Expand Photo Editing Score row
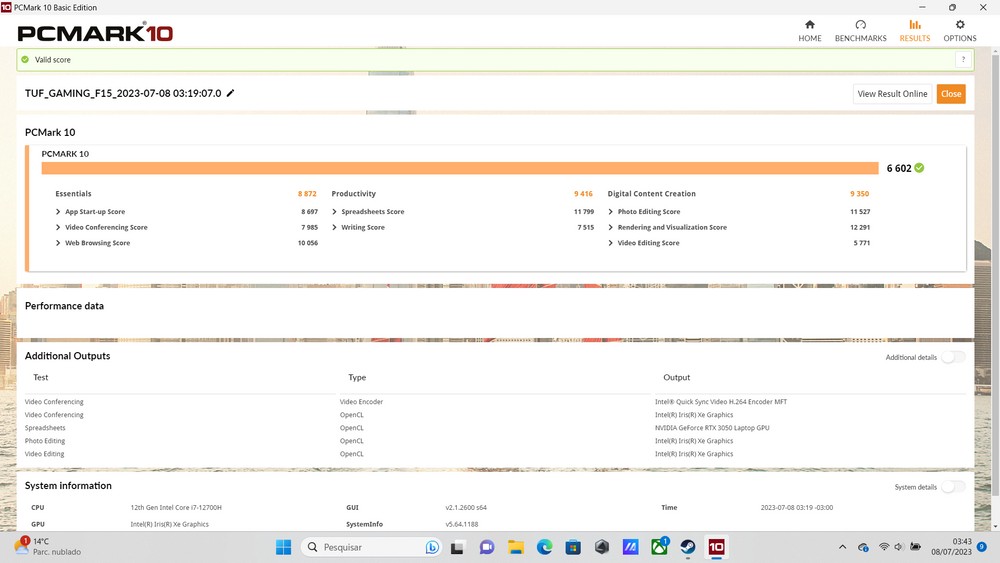Screen dimensions: 1000x563 pos(610,212)
